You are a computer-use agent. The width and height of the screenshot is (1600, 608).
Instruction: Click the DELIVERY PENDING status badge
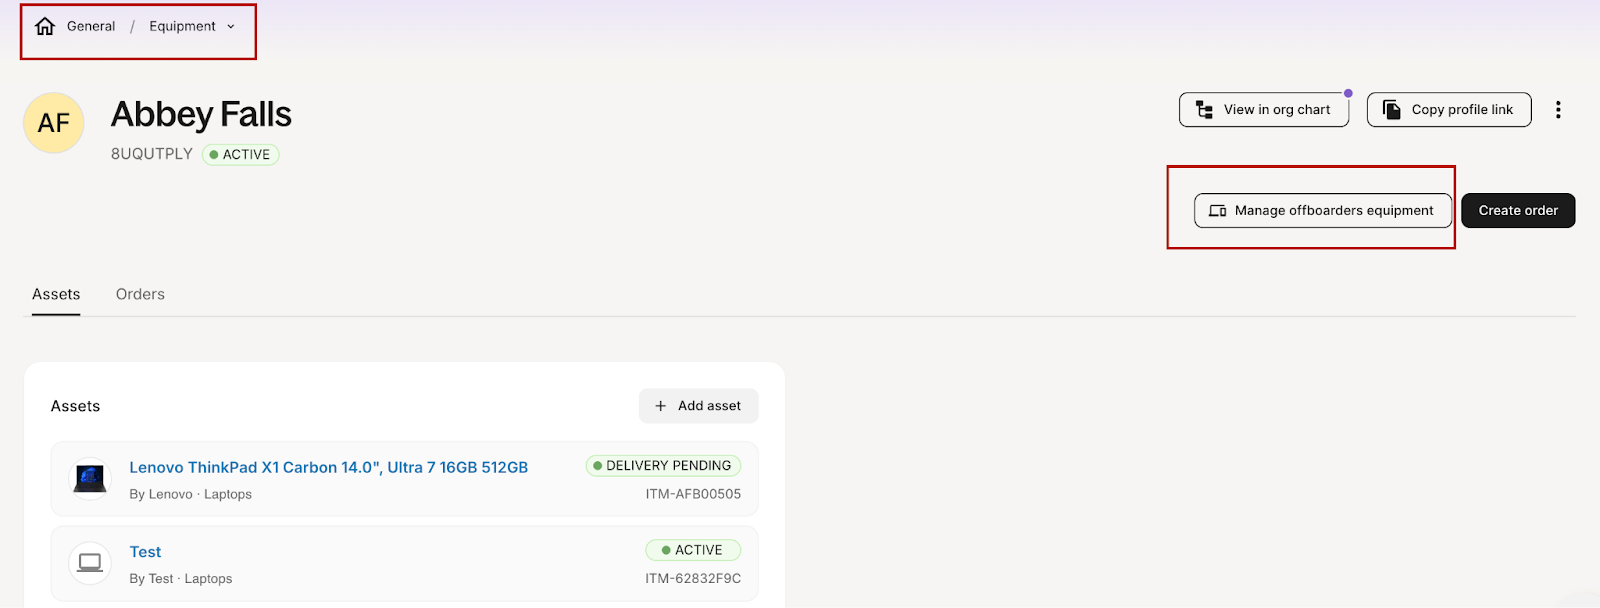[663, 466]
